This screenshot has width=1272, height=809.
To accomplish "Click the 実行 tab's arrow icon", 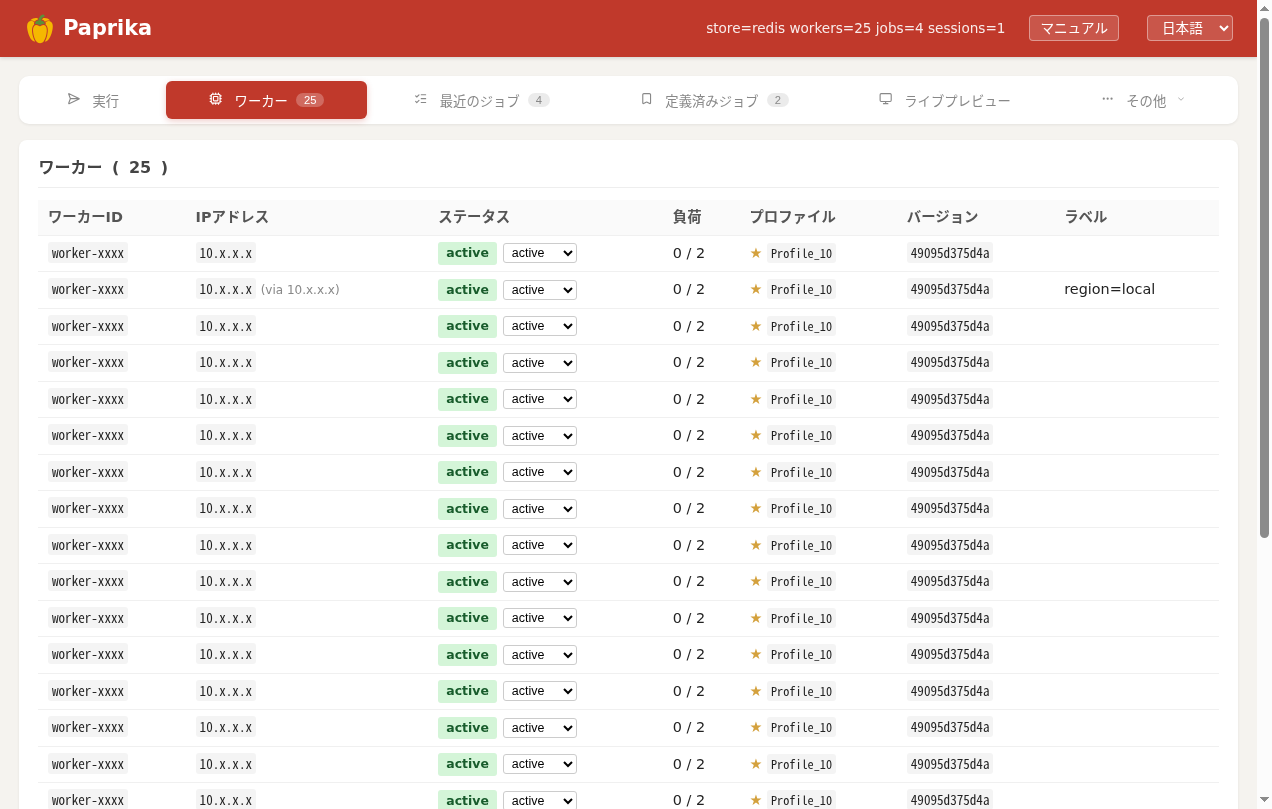I will tap(74, 99).
